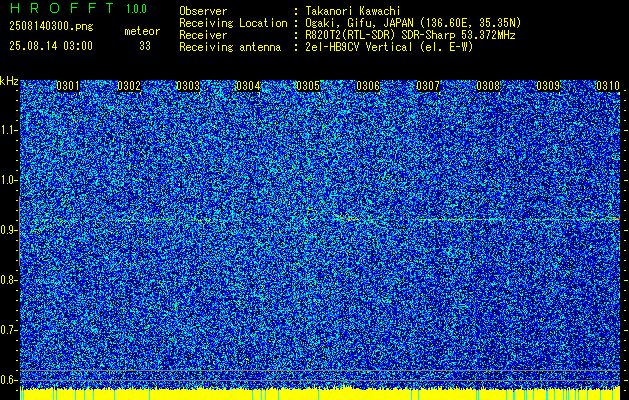Screen dimensions: 629x400
Task: Click time marker 0310
Action: pyautogui.click(x=608, y=86)
